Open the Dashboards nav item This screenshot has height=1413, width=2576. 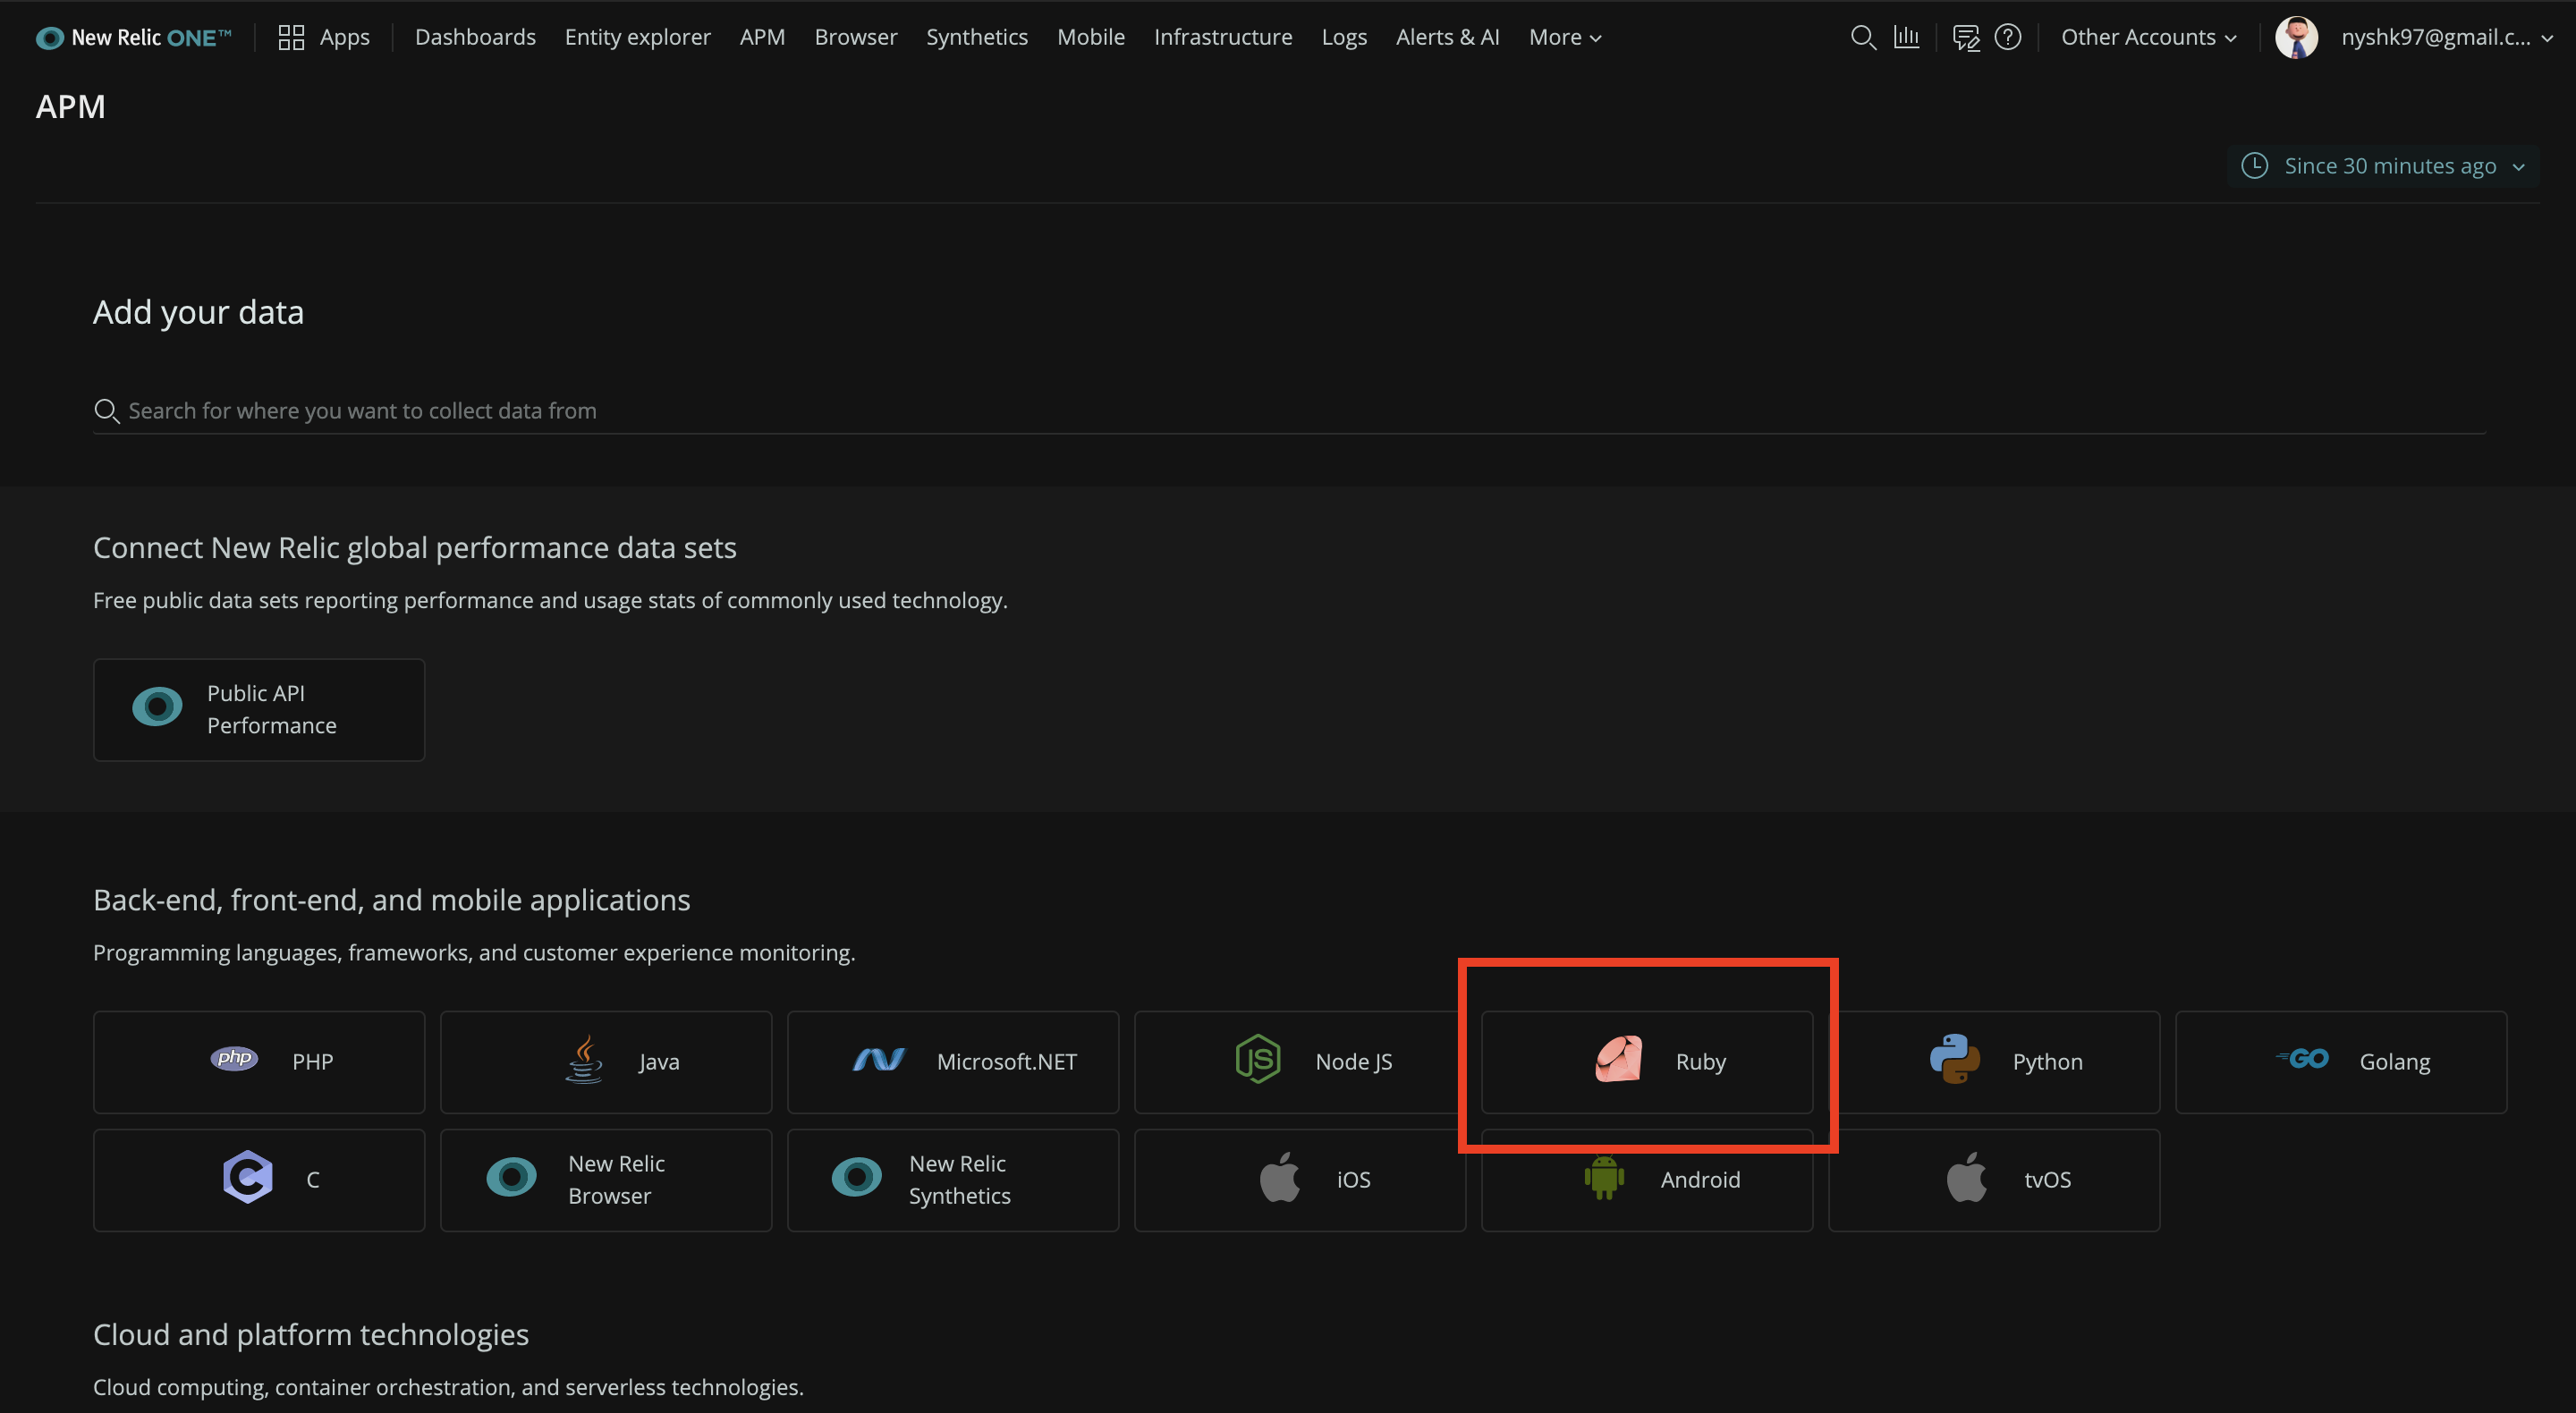pyautogui.click(x=475, y=38)
